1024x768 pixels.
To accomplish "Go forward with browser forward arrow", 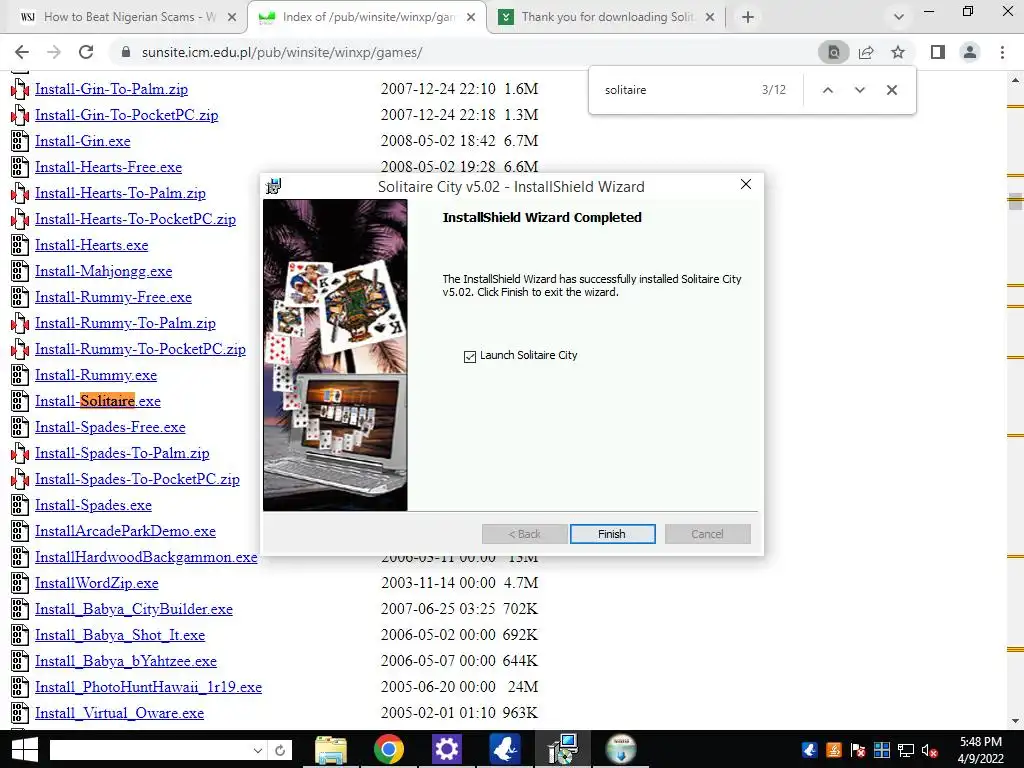I will (54, 52).
